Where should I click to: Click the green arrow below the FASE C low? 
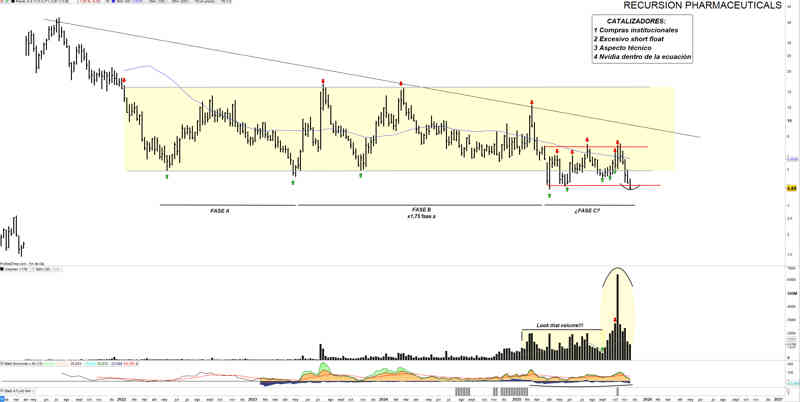[x=549, y=196]
